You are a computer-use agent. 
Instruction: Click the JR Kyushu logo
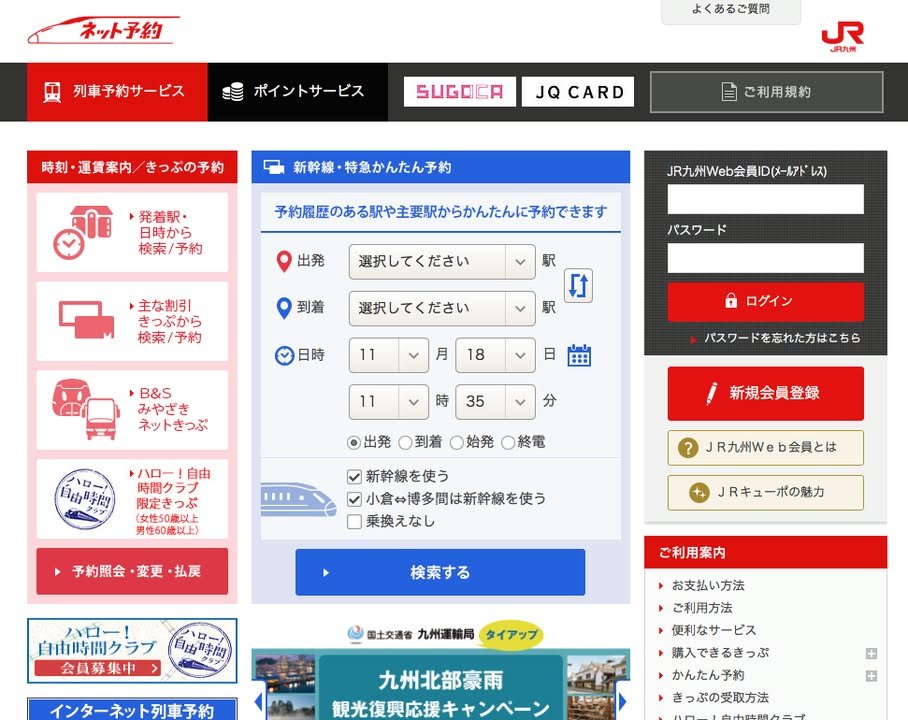(842, 36)
